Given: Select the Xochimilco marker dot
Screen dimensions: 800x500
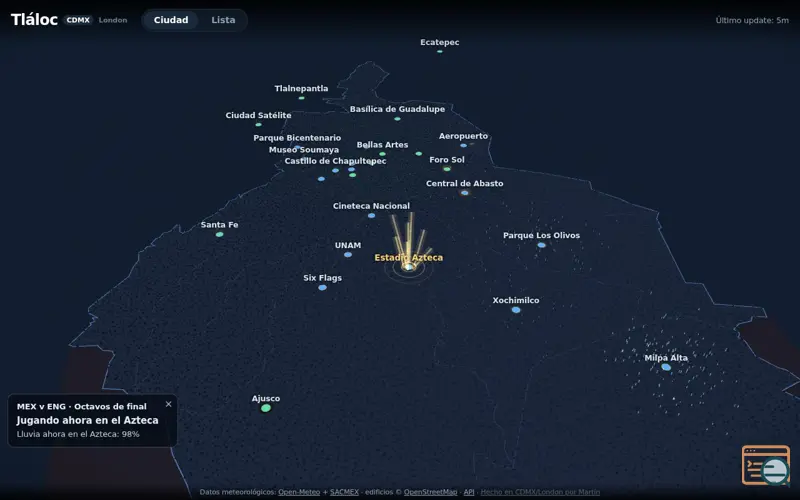Looking at the screenshot, I should coord(516,310).
